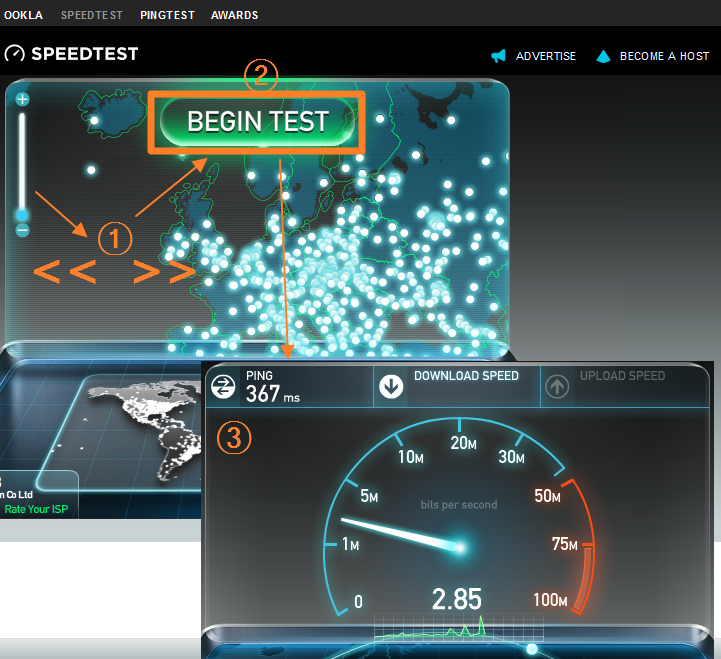Click the download speed history graph
Viewport: 721px width, 659px height.
459,627
